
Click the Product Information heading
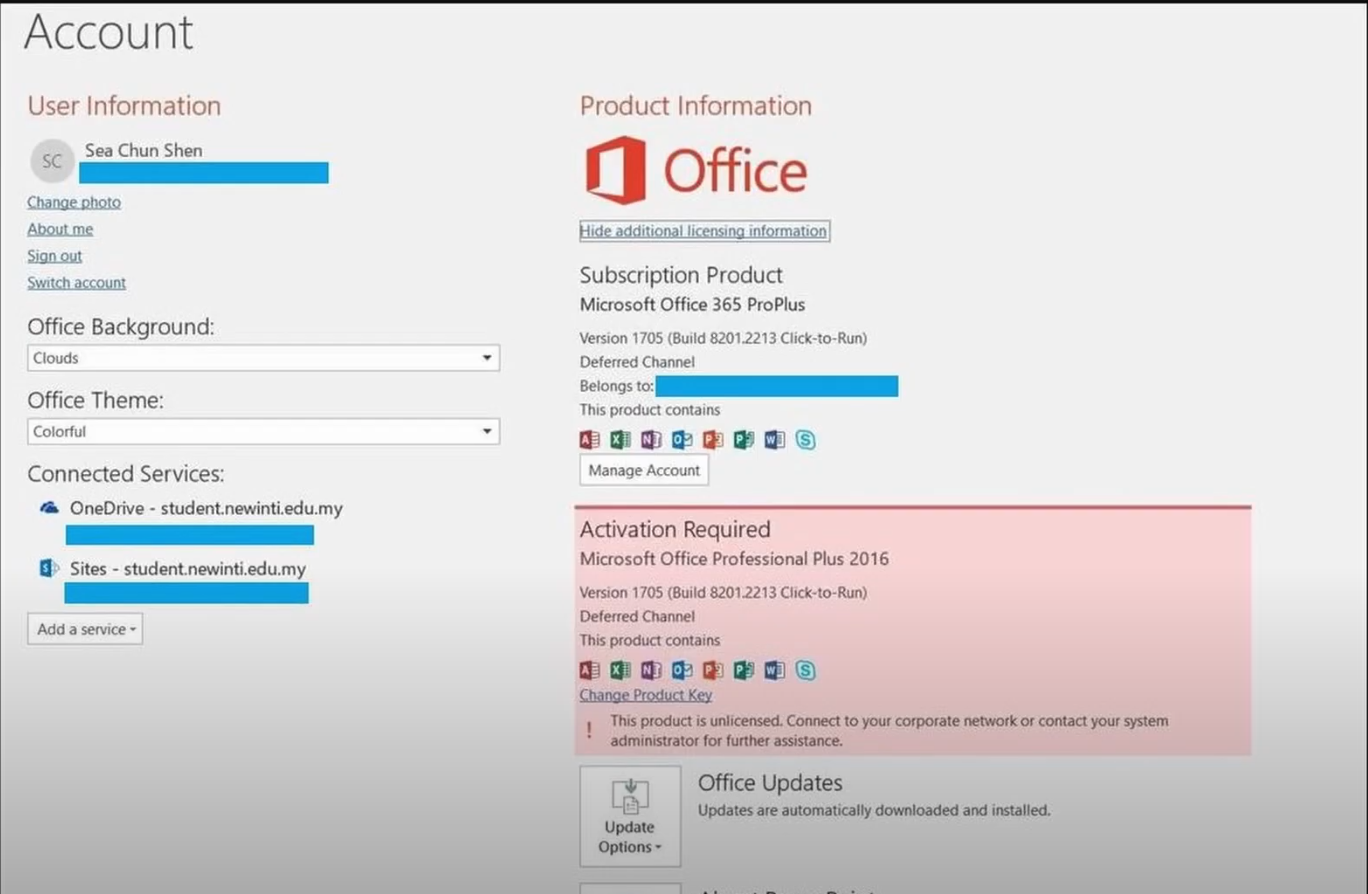point(696,106)
